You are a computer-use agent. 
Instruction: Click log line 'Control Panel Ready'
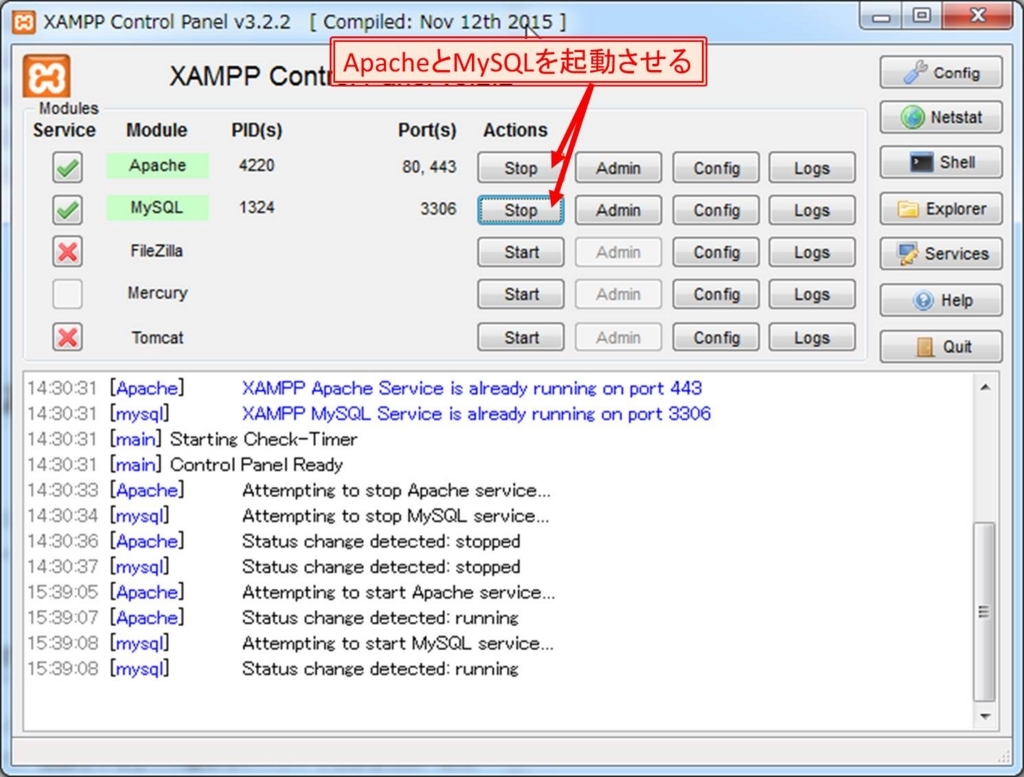[x=257, y=464]
